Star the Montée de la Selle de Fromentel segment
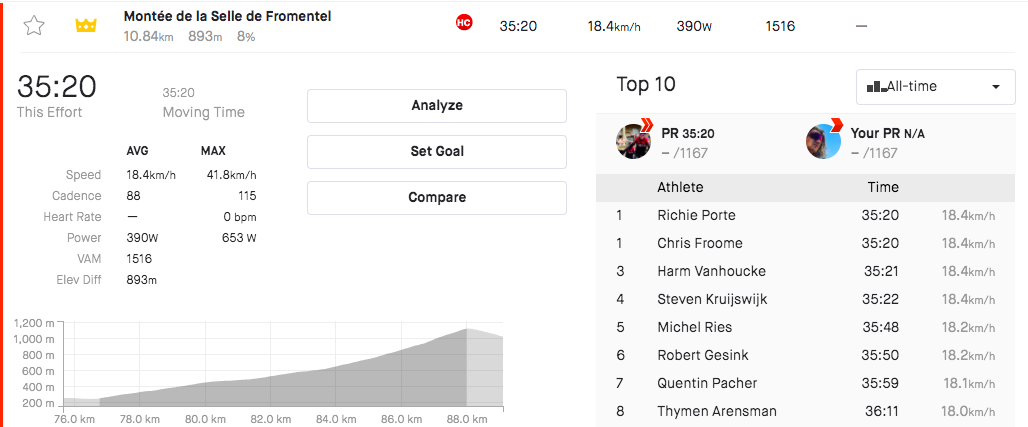Image resolution: width=1028 pixels, height=427 pixels. tap(33, 26)
